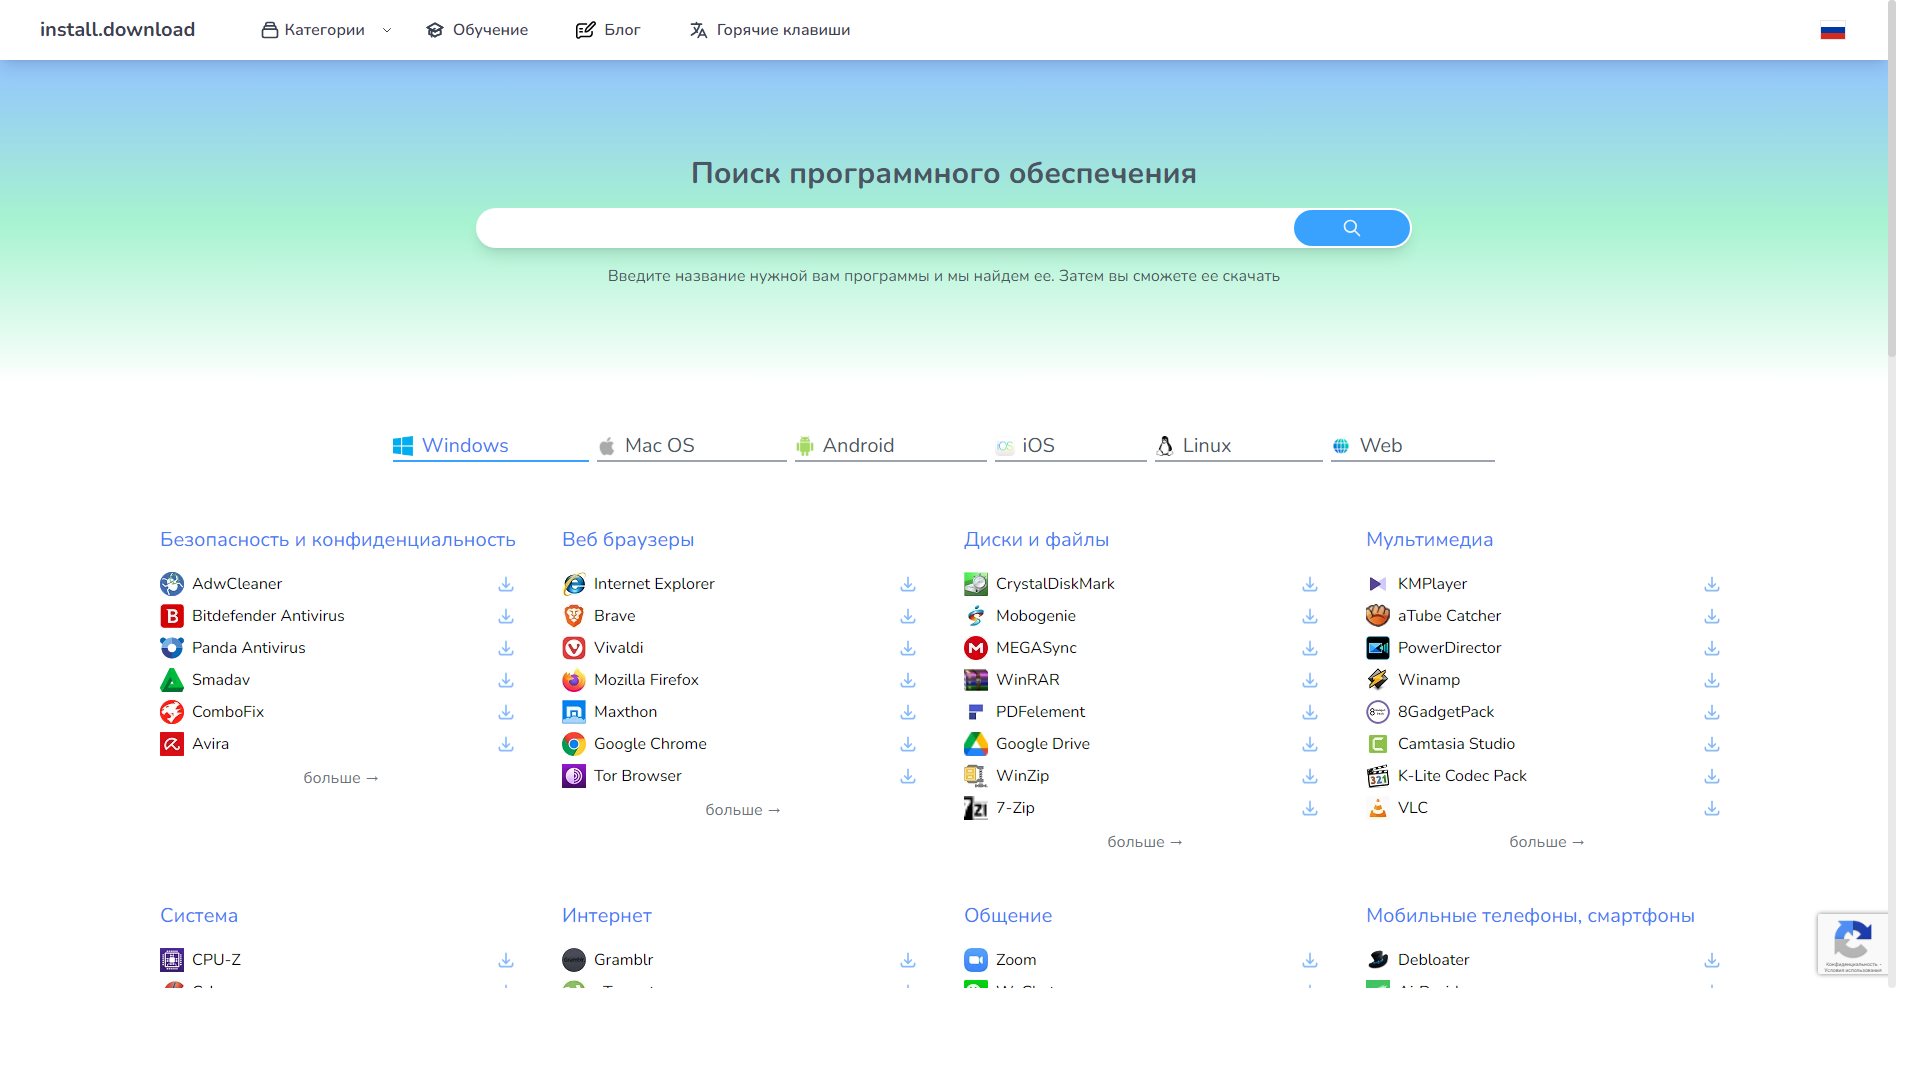Focus the software search input field
The height and width of the screenshot is (1080, 1920).
[x=884, y=228]
